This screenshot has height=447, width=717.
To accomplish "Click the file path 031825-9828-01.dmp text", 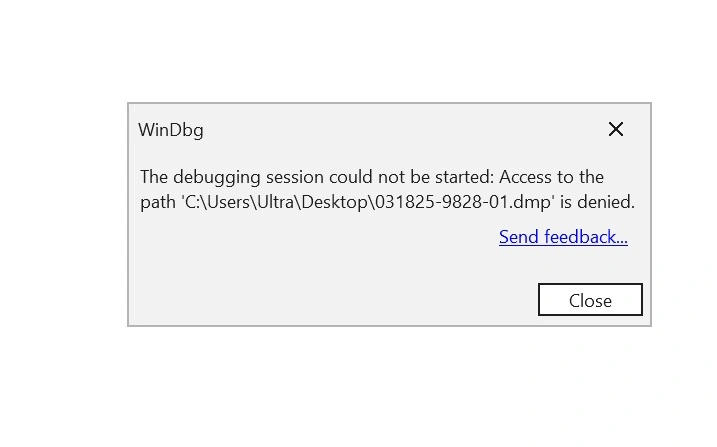I will [x=463, y=202].
